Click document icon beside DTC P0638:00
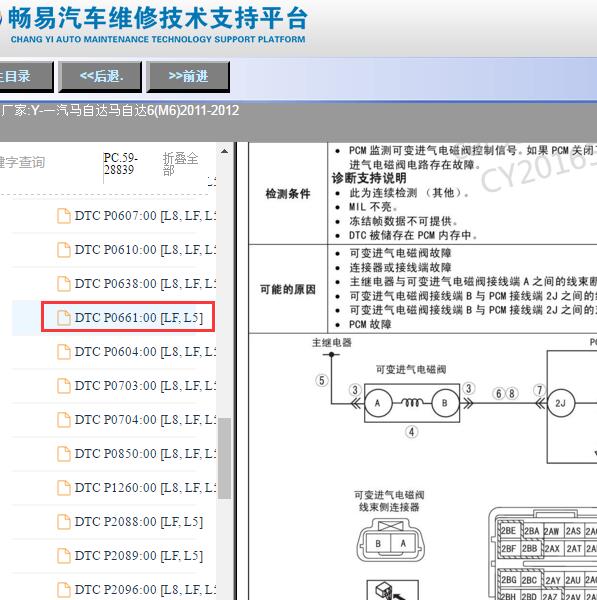This screenshot has height=600, width=597. pos(64,284)
